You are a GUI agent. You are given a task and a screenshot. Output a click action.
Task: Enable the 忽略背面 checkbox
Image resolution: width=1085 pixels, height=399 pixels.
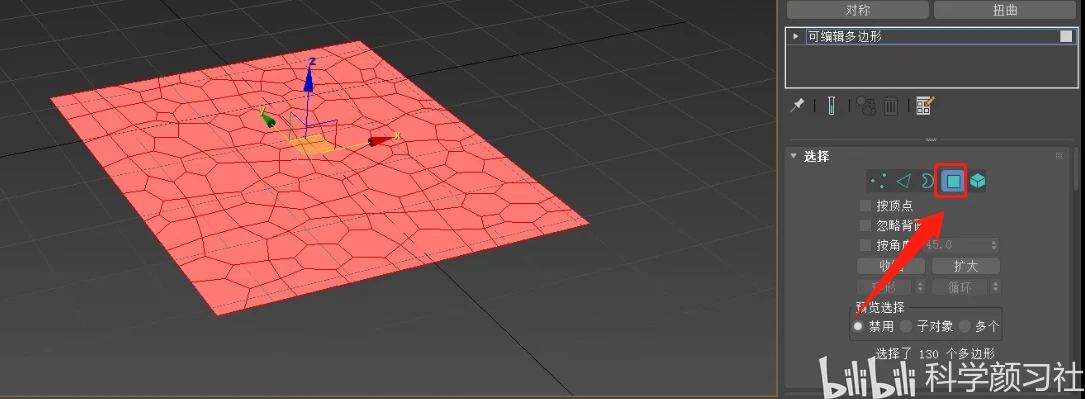pyautogui.click(x=865, y=225)
